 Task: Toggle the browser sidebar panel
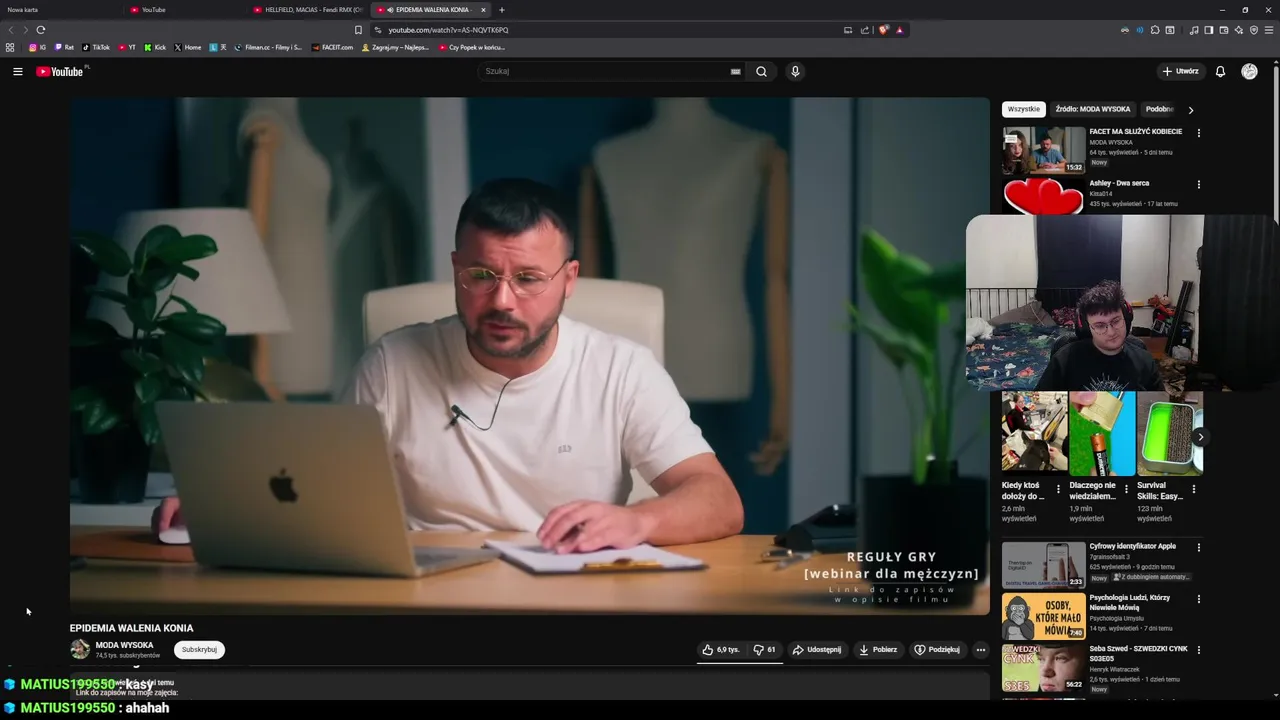(1209, 30)
